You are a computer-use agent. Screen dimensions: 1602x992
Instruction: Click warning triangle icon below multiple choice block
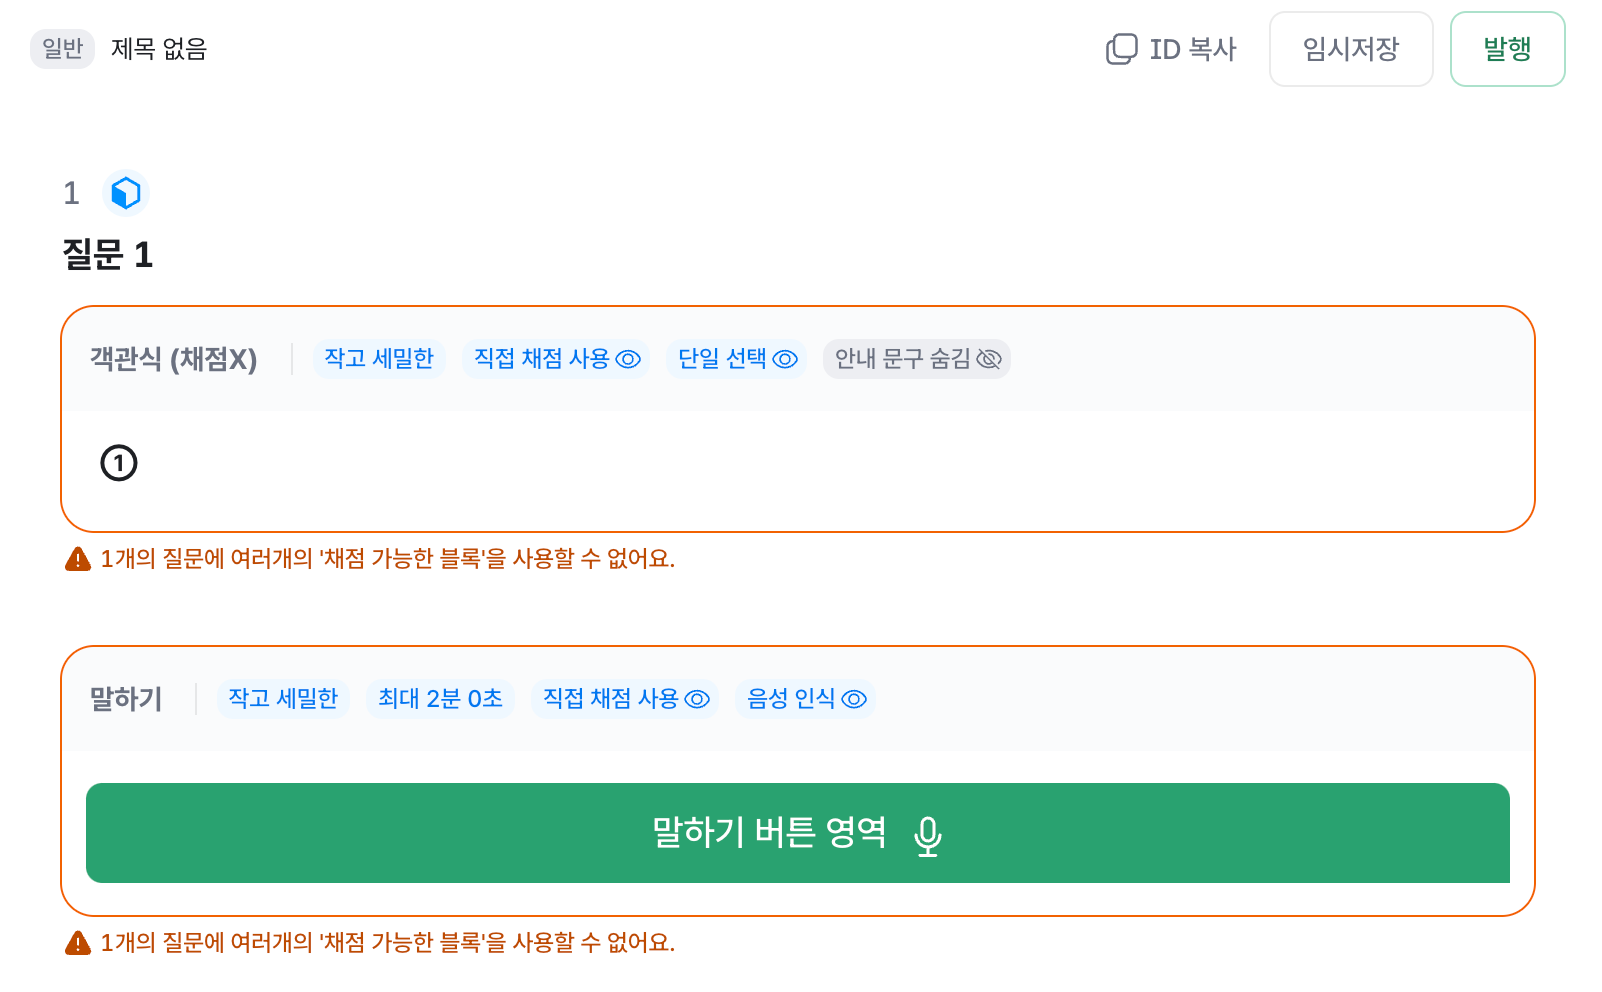78,559
